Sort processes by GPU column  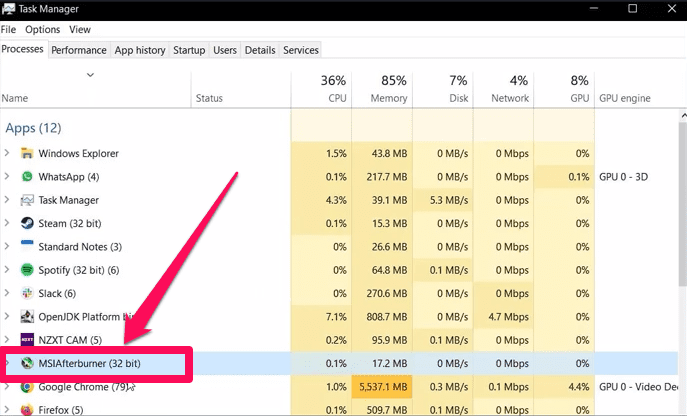coord(564,89)
